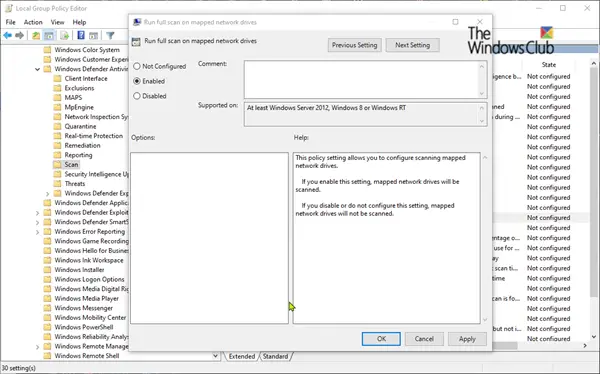Screen dimensions: 600x374
Task: Open the Help menu
Action: [x=79, y=22]
